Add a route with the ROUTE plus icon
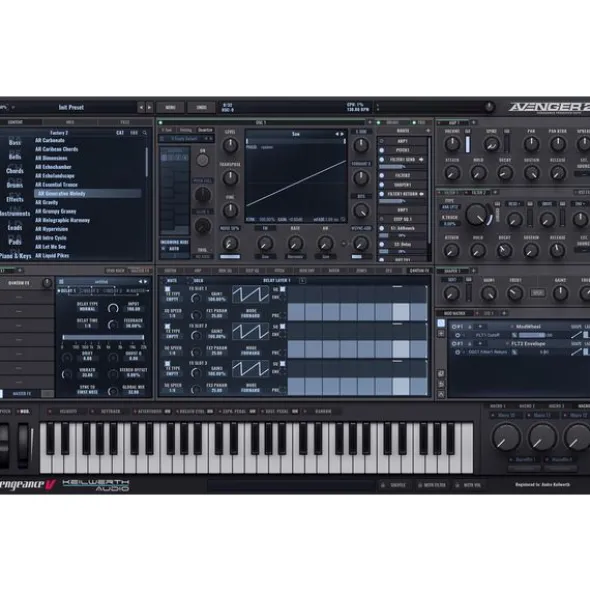 point(428,131)
